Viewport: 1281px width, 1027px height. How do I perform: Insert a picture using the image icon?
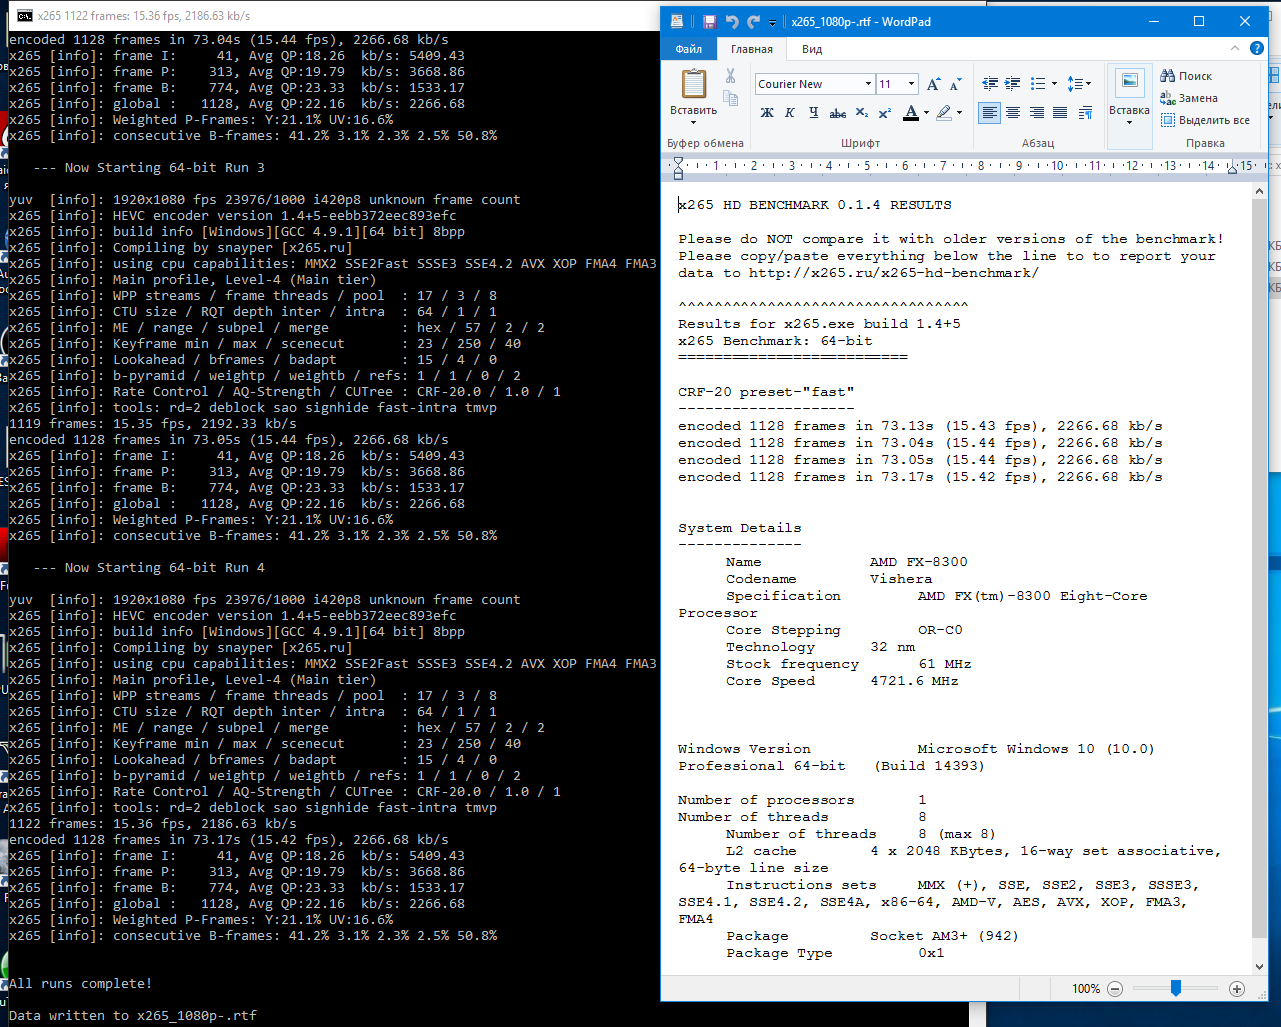(x=1129, y=82)
